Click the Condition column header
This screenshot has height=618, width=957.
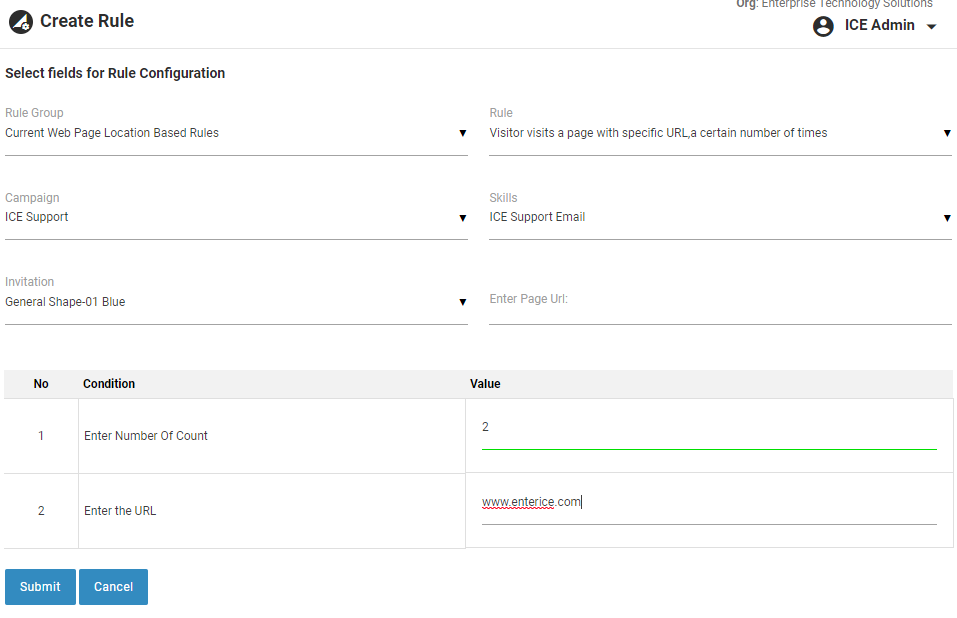pos(109,384)
